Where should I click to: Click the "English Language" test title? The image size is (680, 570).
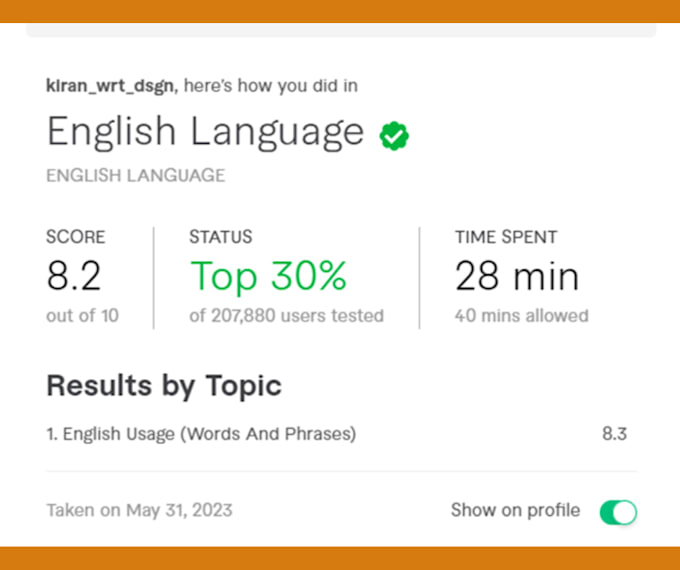tap(205, 132)
